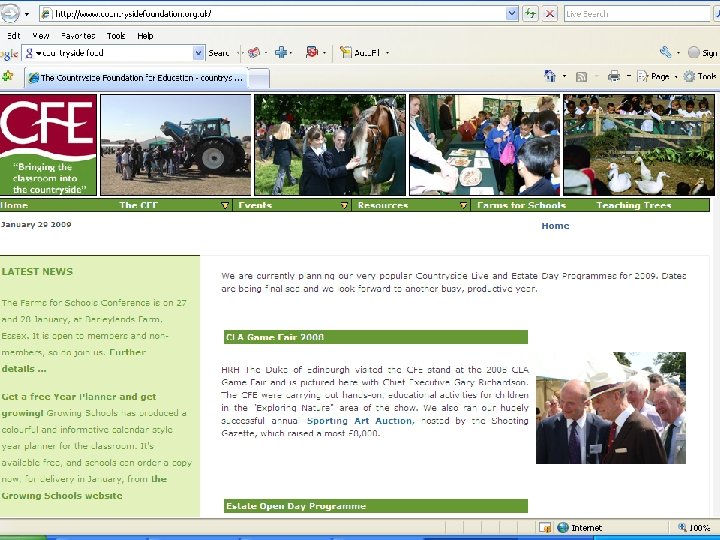Click the schoolchildren at table photo
The height and width of the screenshot is (540, 720).
pyautogui.click(x=484, y=145)
